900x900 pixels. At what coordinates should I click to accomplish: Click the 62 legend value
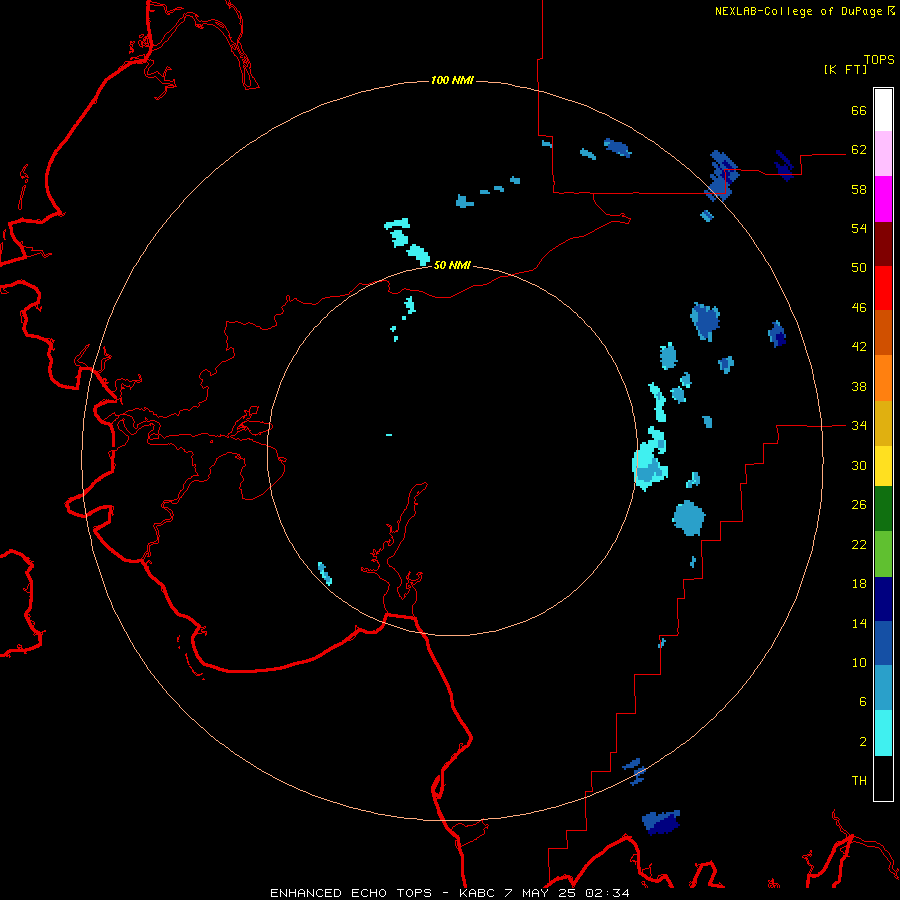coord(859,149)
